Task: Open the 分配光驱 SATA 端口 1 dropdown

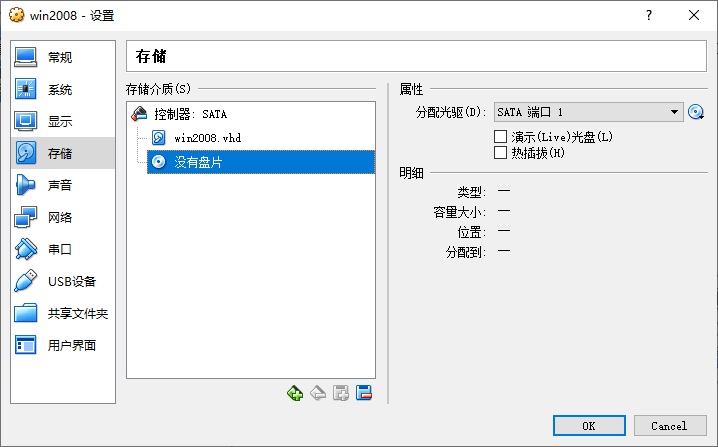Action: pyautogui.click(x=588, y=112)
